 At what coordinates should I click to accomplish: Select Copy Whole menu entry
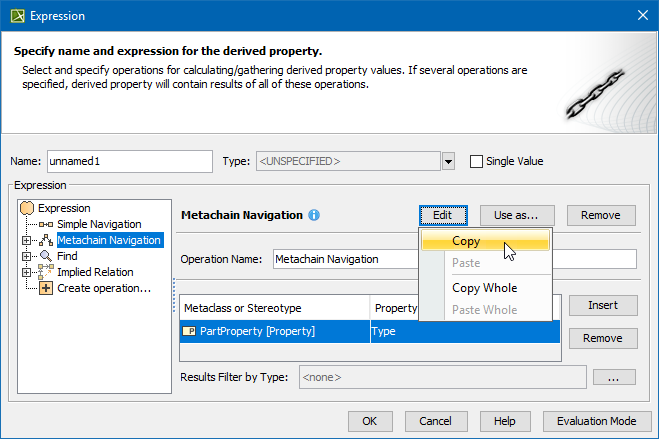[484, 288]
